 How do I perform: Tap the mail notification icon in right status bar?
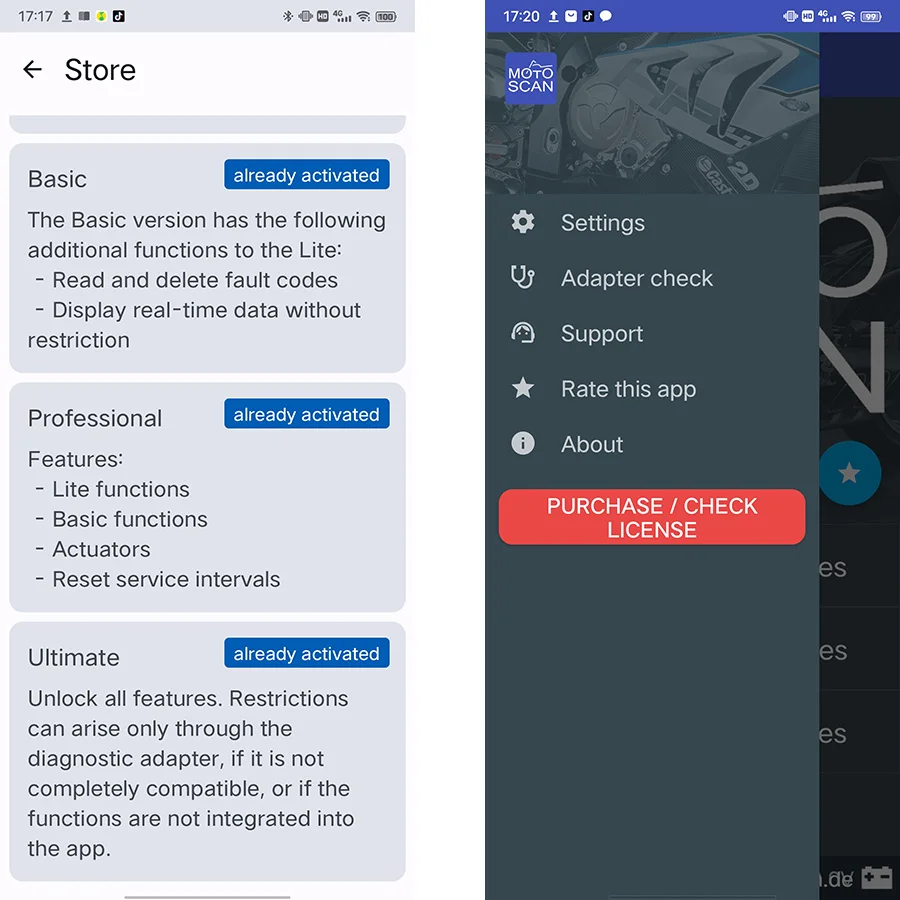pyautogui.click(x=571, y=16)
